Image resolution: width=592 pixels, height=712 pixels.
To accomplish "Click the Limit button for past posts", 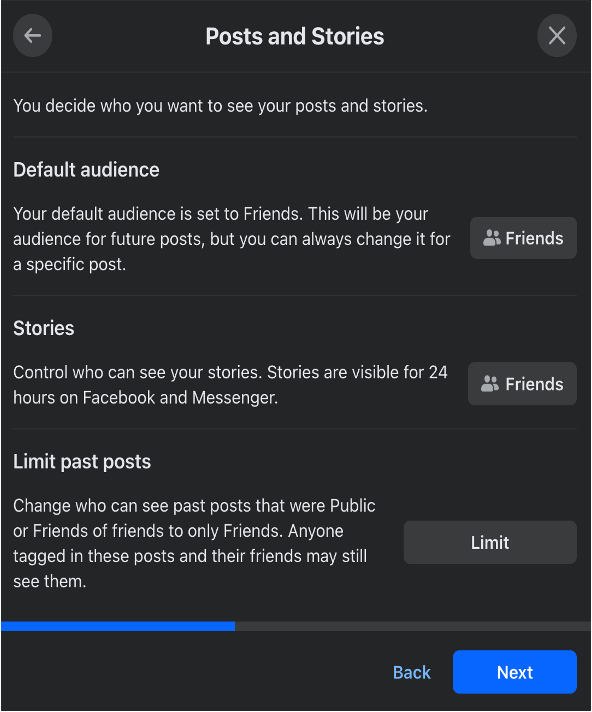I will pos(490,543).
